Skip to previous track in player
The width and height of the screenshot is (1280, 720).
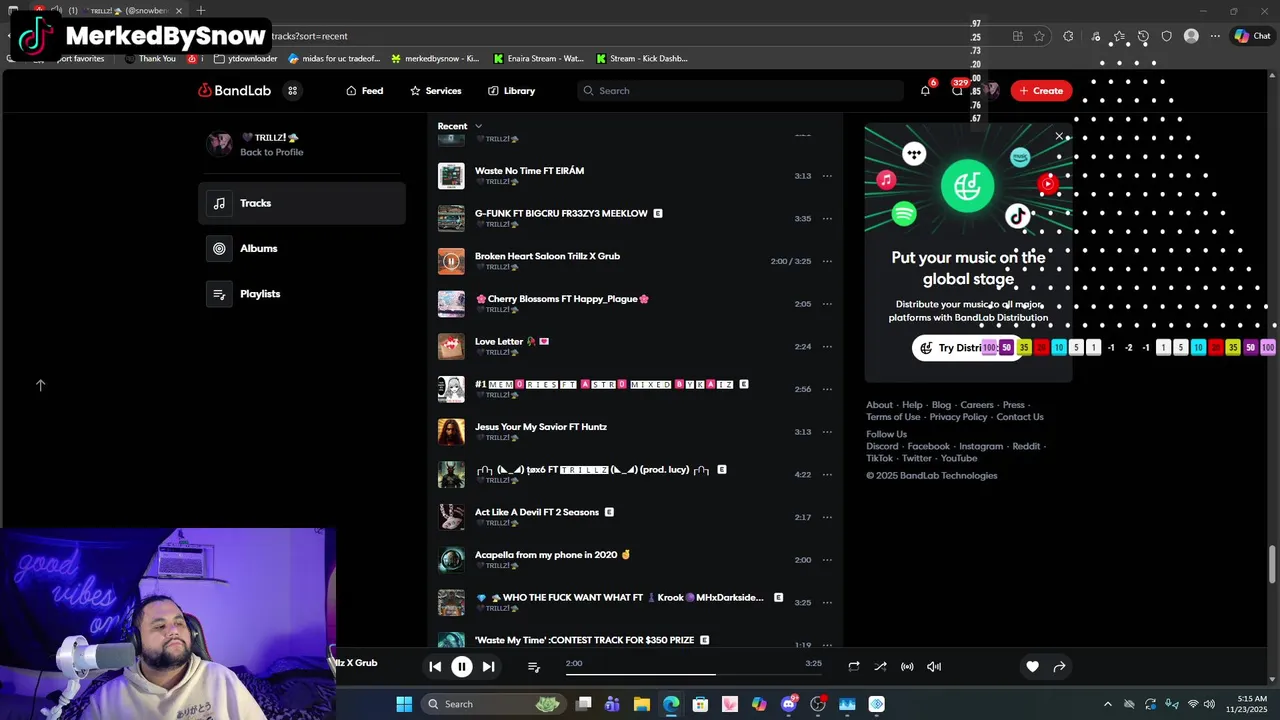pos(435,667)
